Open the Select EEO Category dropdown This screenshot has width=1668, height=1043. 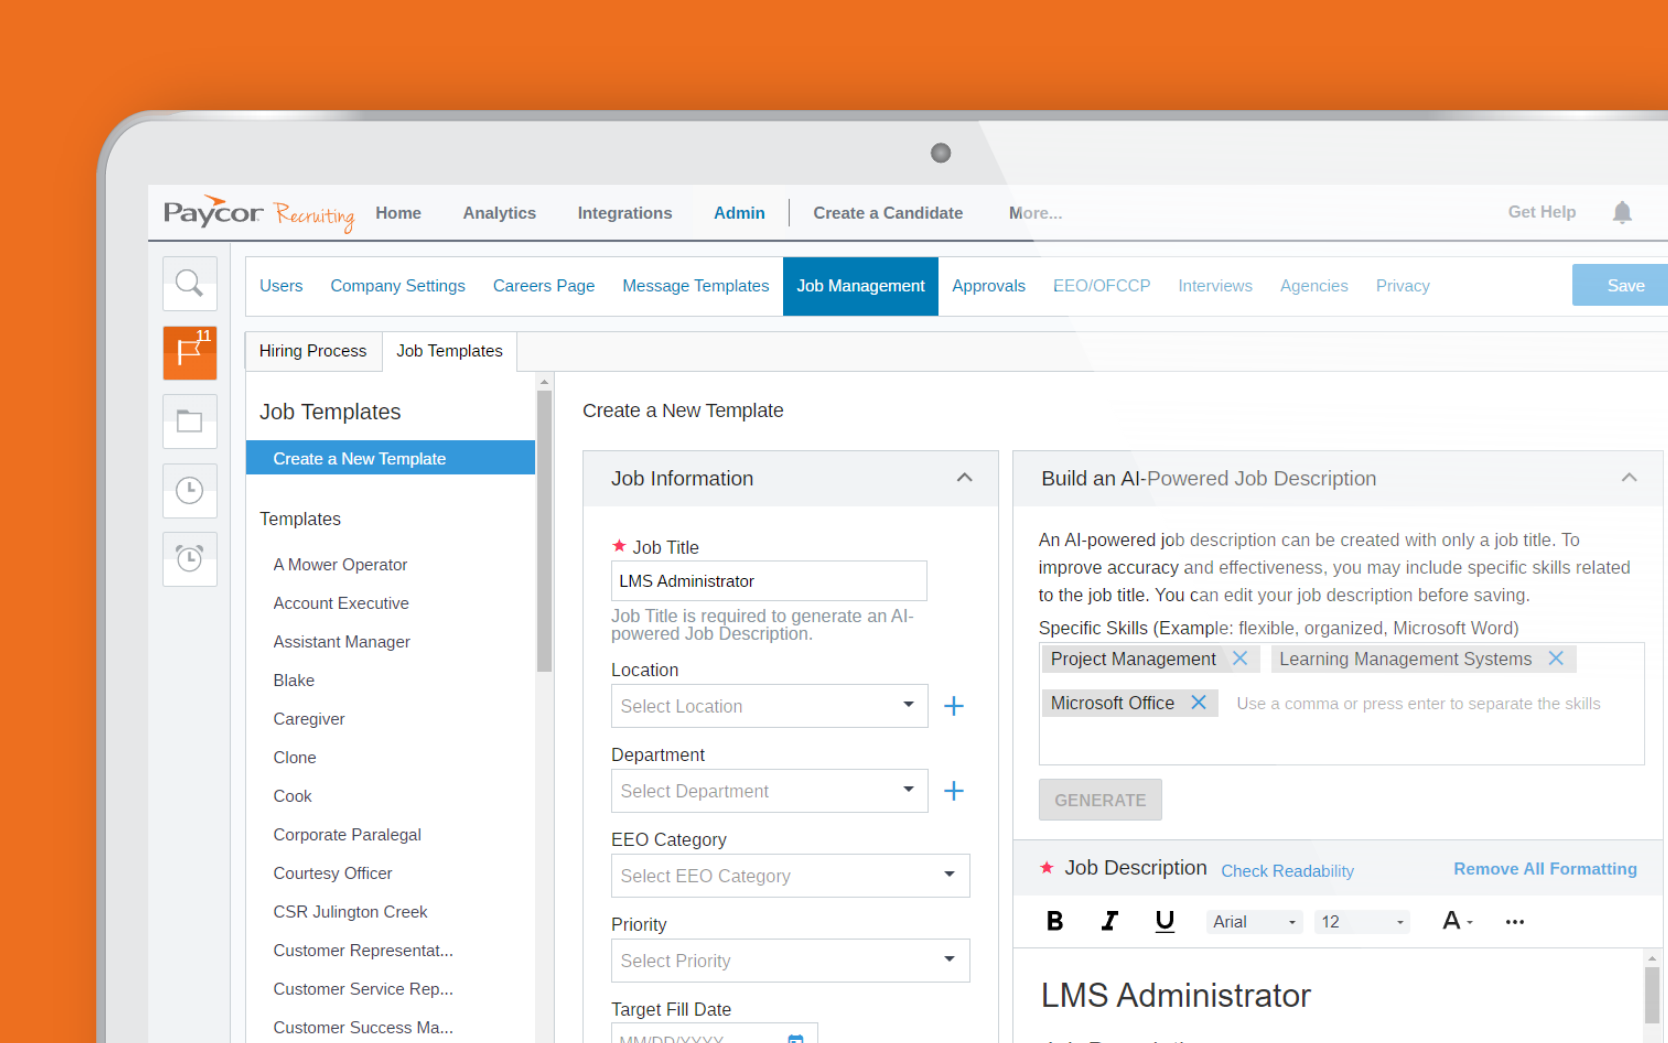click(790, 876)
